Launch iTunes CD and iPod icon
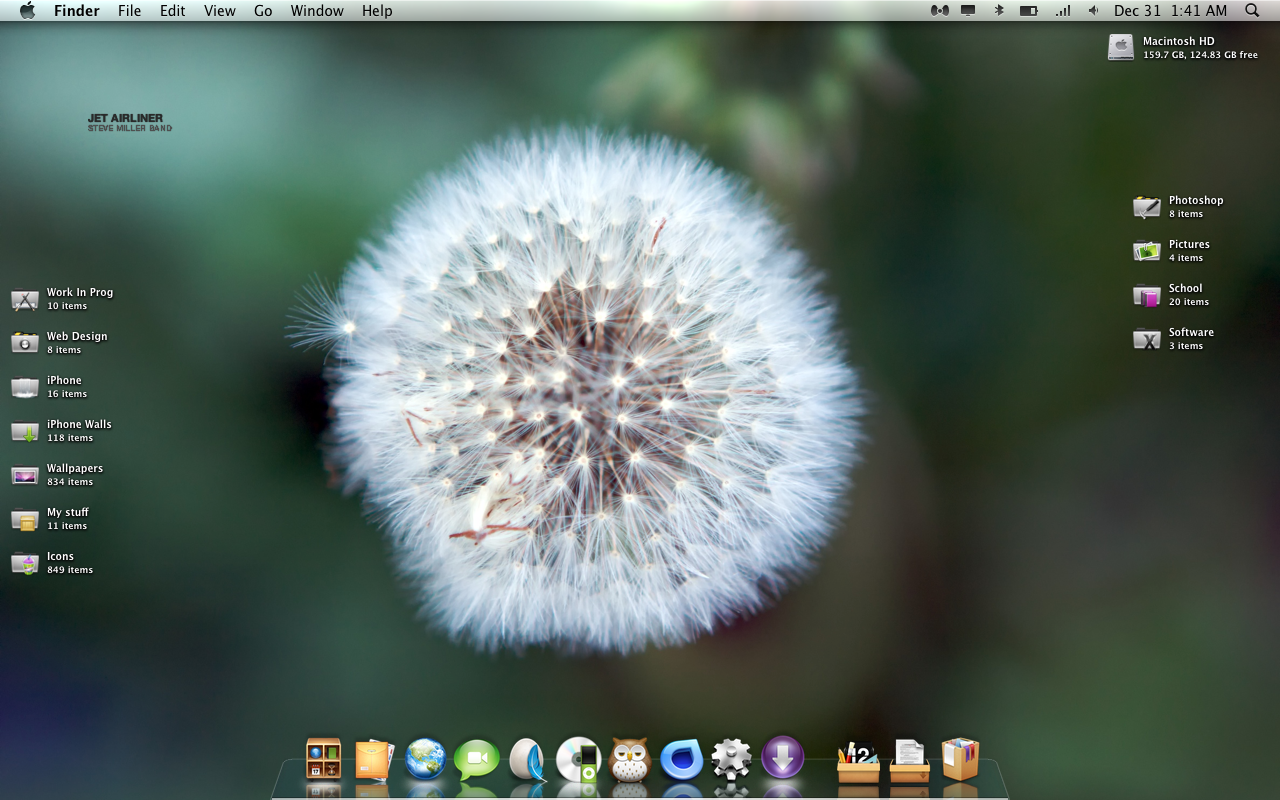This screenshot has height=800, width=1280. [x=578, y=759]
